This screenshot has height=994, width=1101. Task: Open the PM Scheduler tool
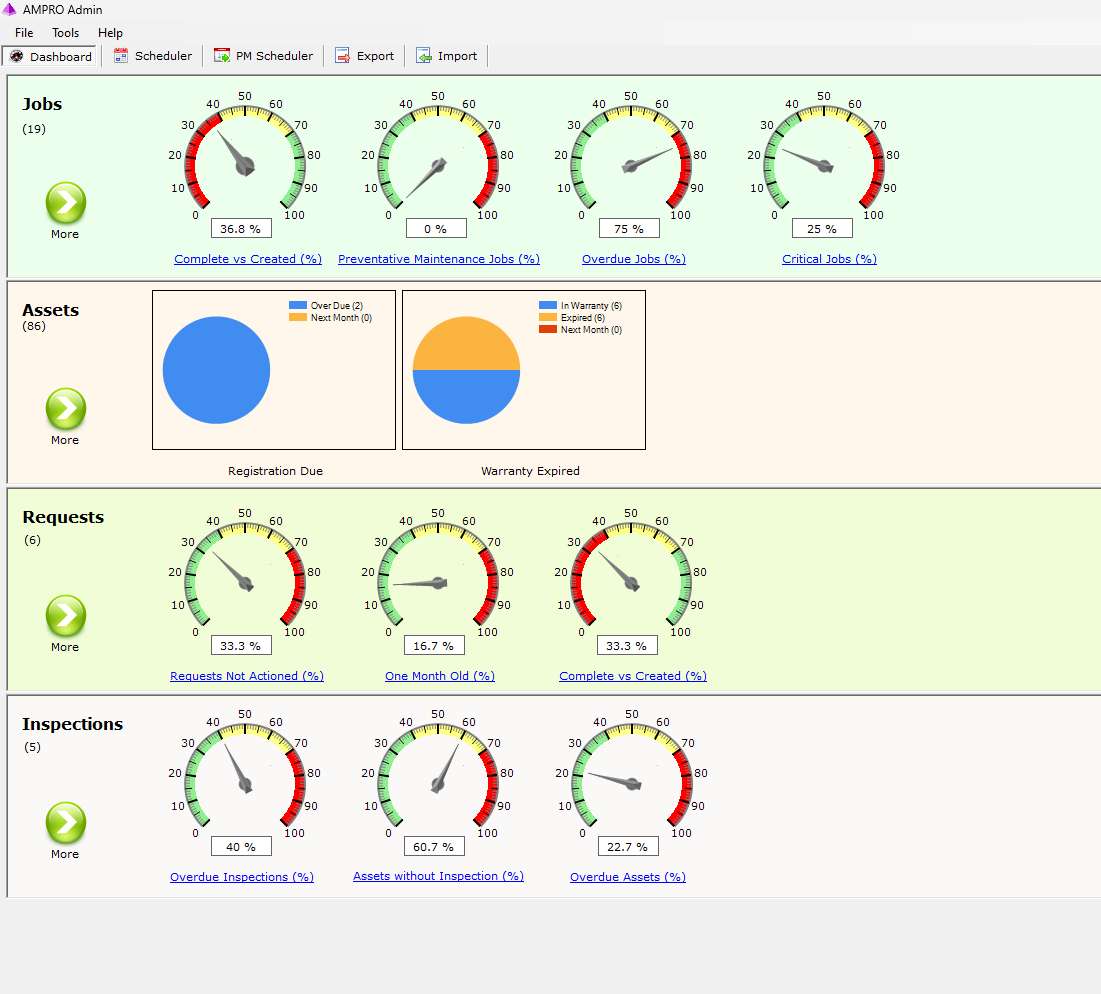(x=263, y=56)
